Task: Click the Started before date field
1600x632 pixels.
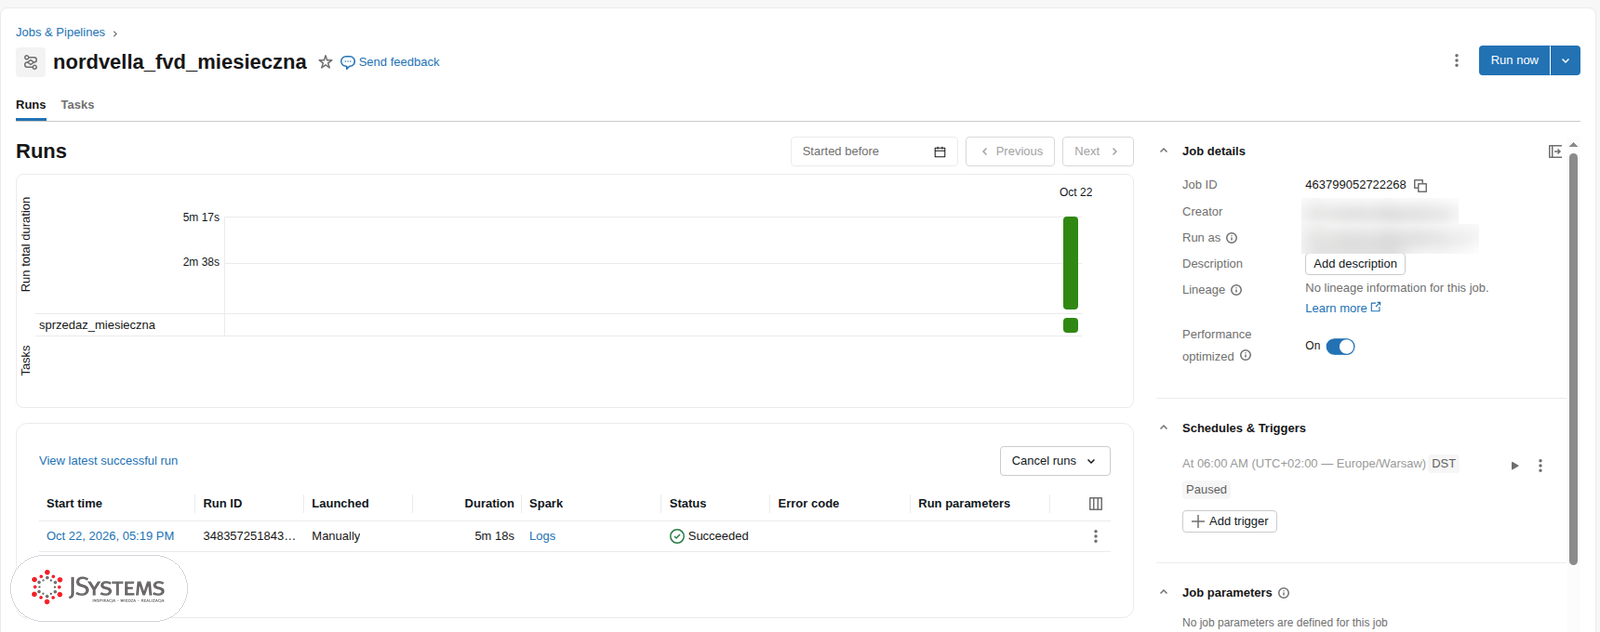Action: click(x=874, y=152)
